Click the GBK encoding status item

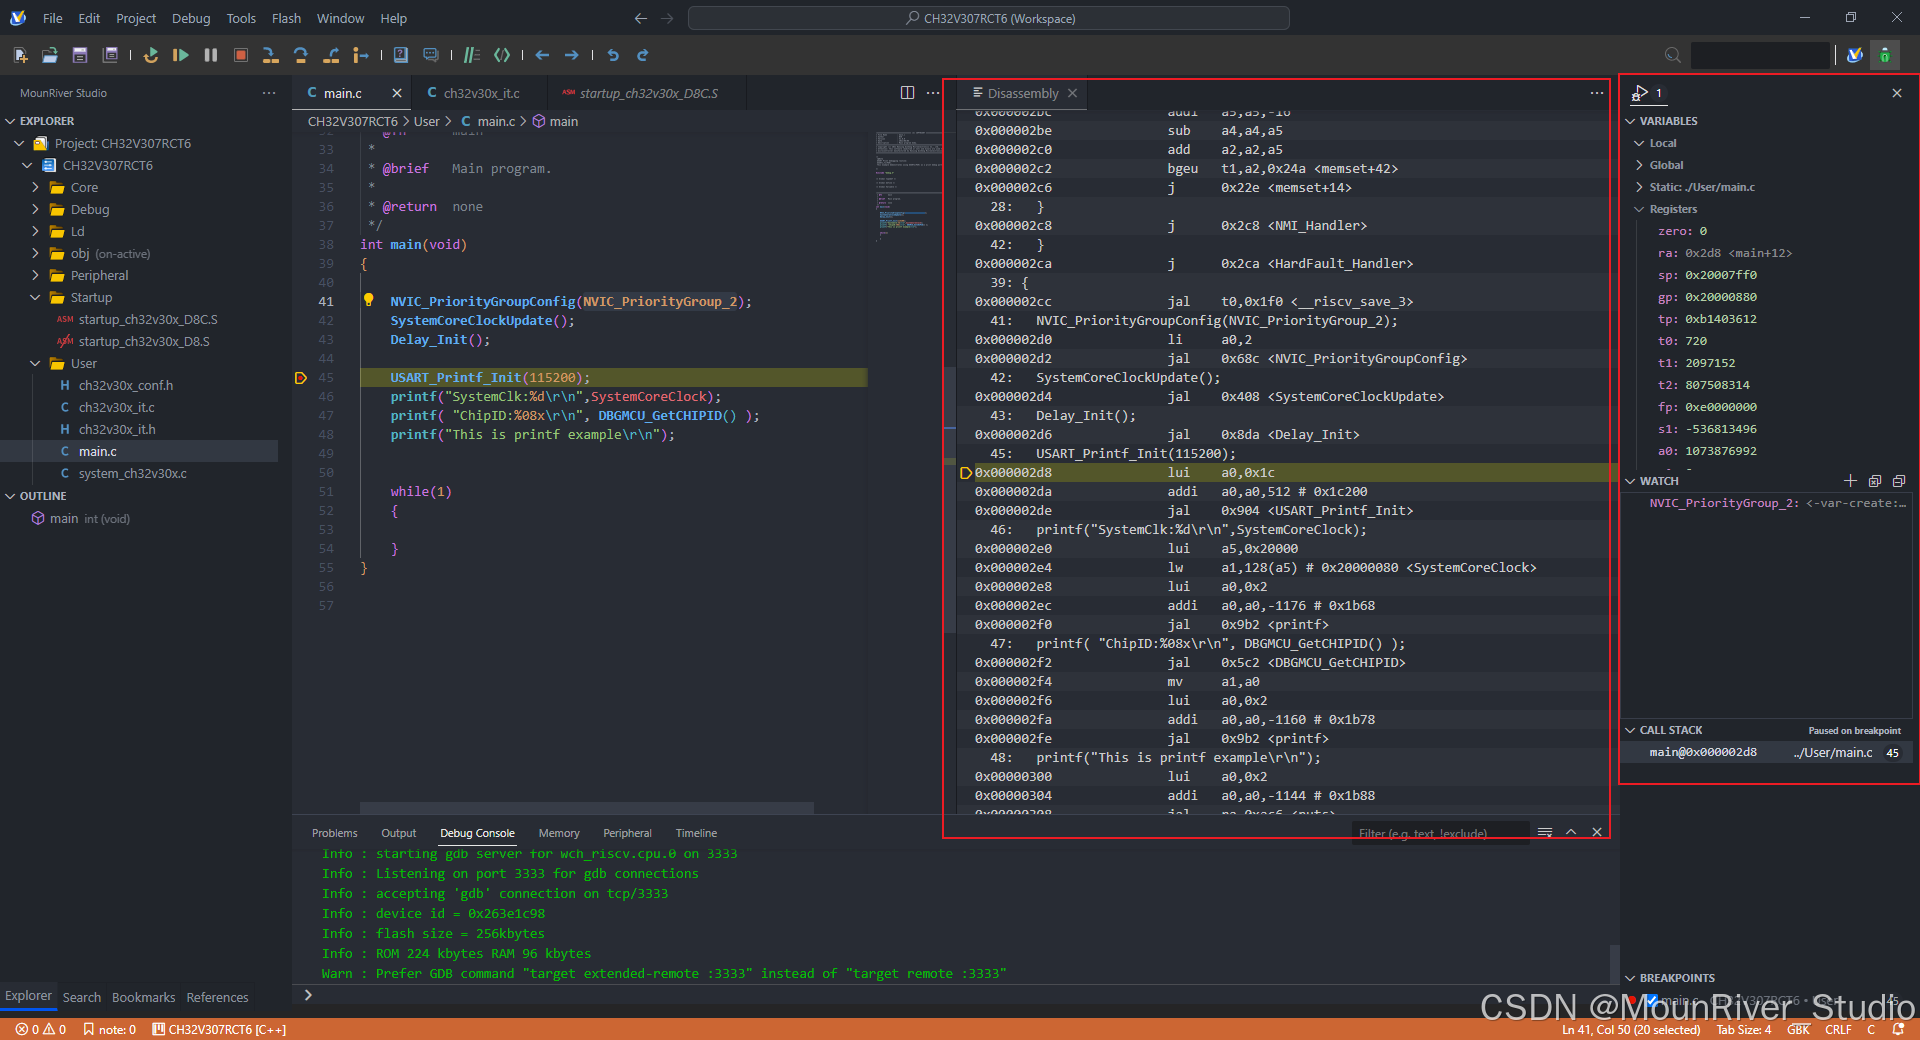point(1798,1029)
